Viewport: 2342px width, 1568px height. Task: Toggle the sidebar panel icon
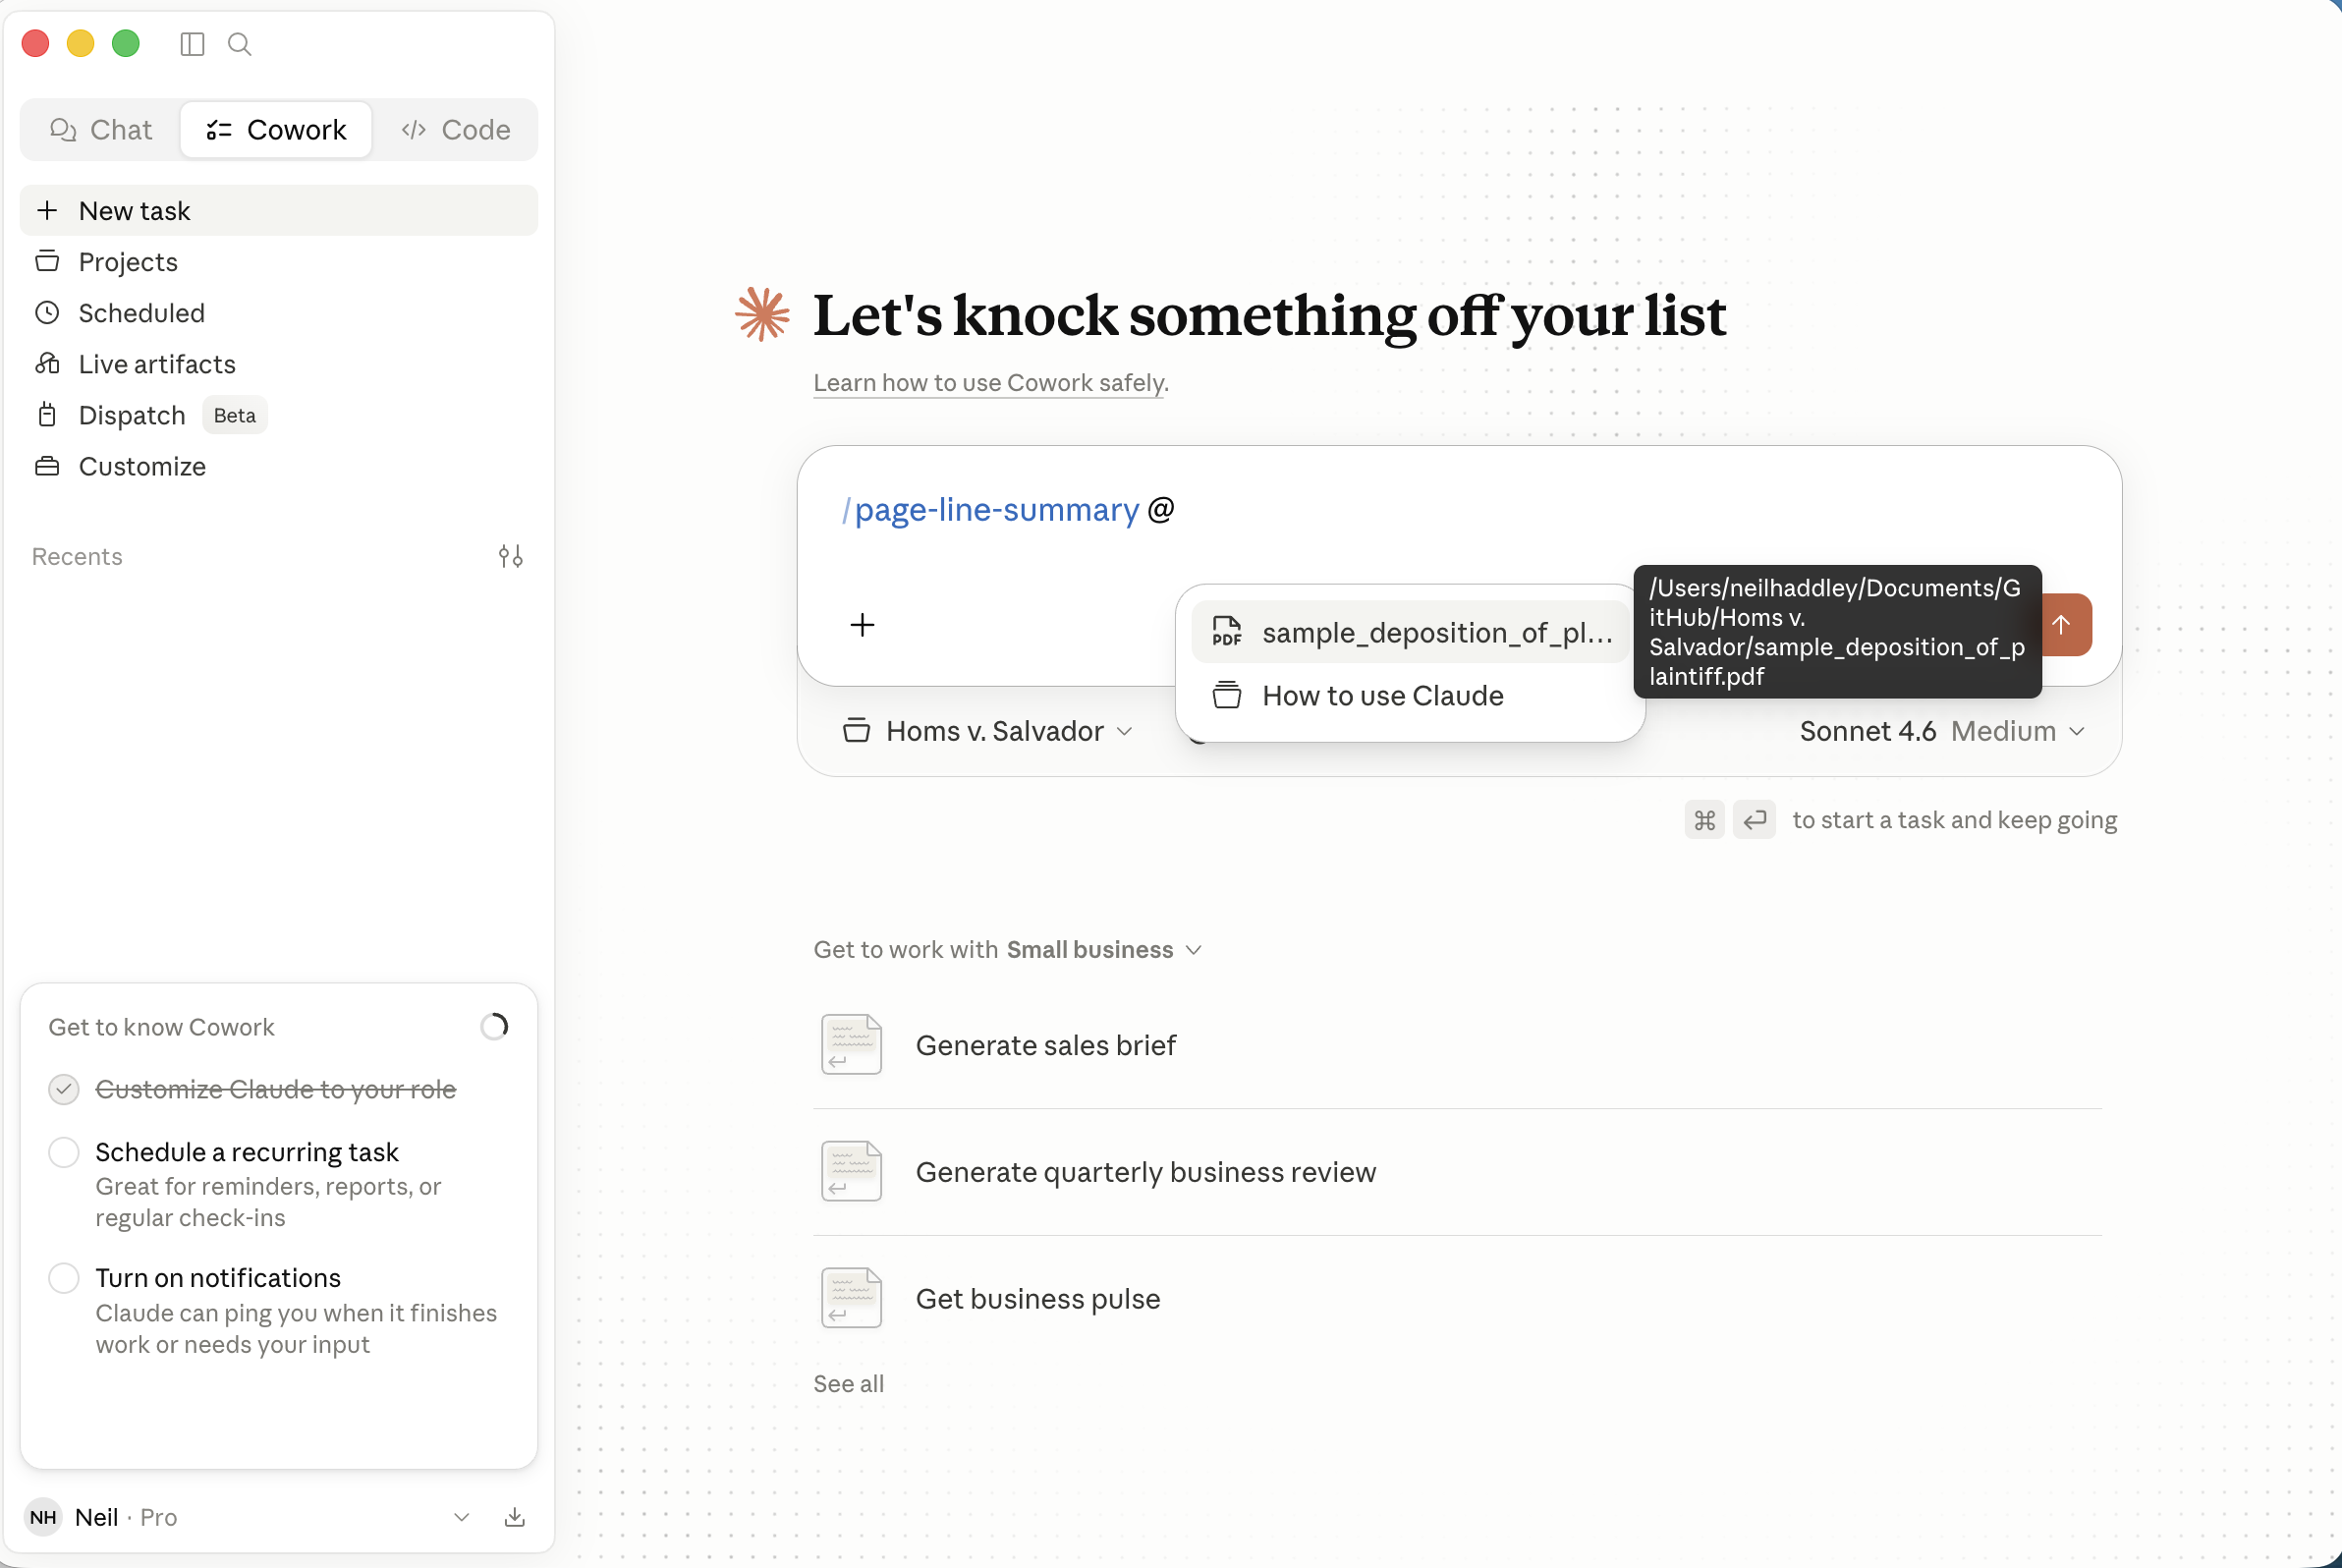click(192, 44)
